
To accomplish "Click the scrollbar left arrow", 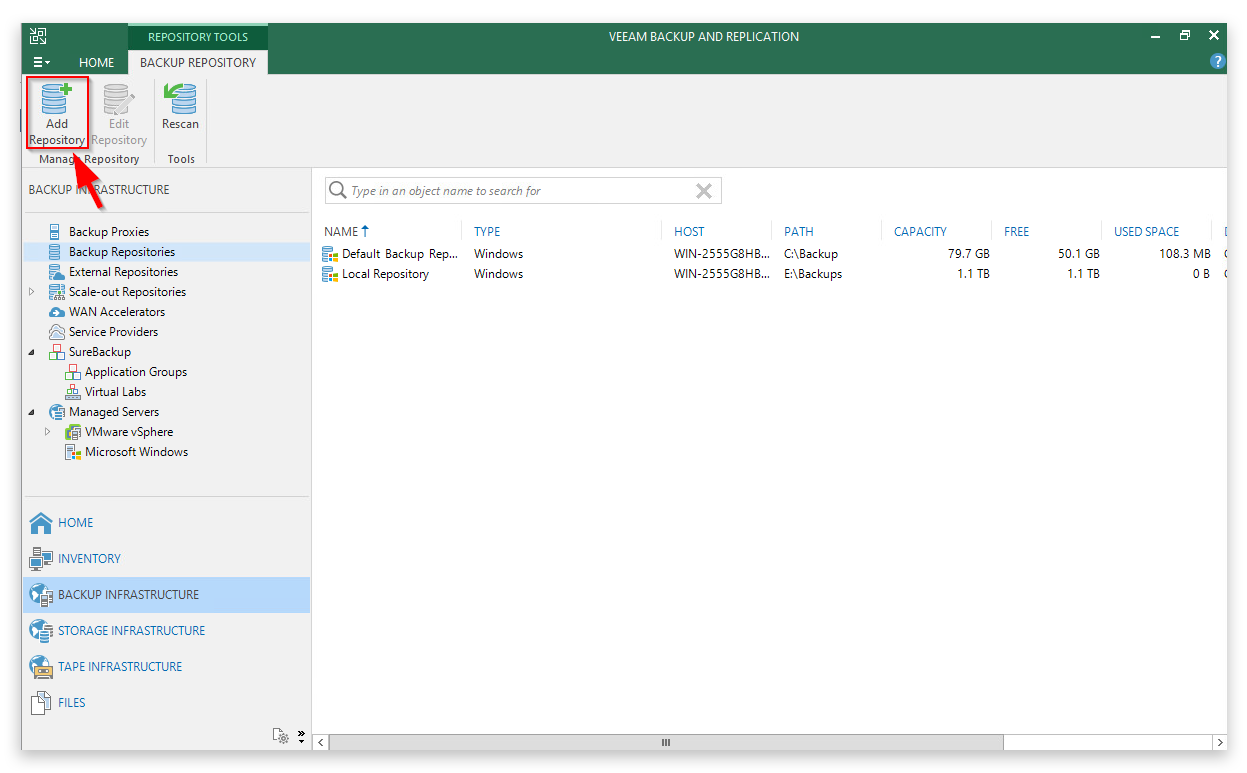I will pyautogui.click(x=321, y=743).
